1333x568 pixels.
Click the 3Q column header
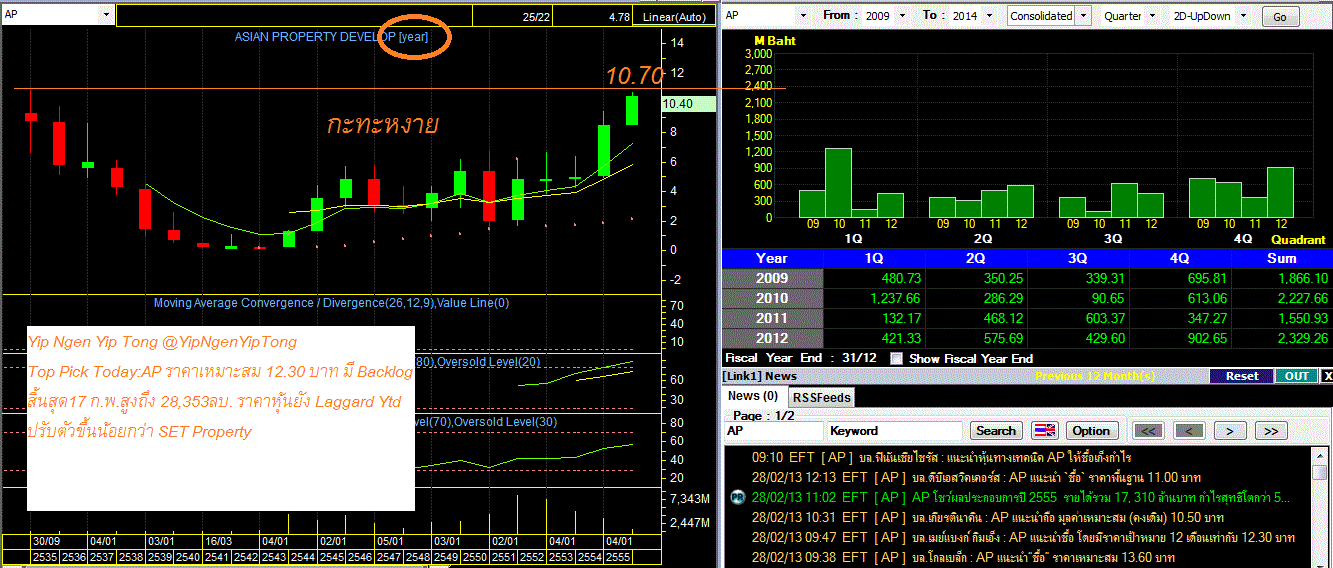(x=1078, y=258)
